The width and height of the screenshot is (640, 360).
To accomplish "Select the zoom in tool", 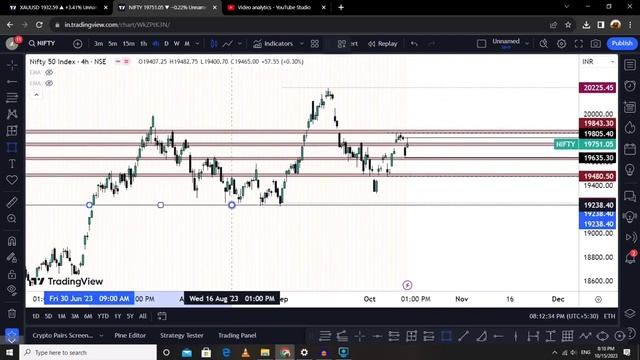I will [12, 218].
